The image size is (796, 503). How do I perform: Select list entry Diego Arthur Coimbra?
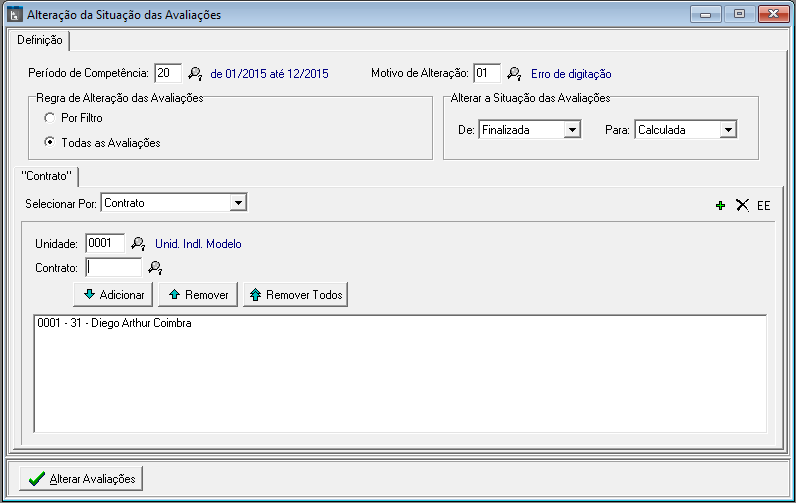click(x=114, y=324)
